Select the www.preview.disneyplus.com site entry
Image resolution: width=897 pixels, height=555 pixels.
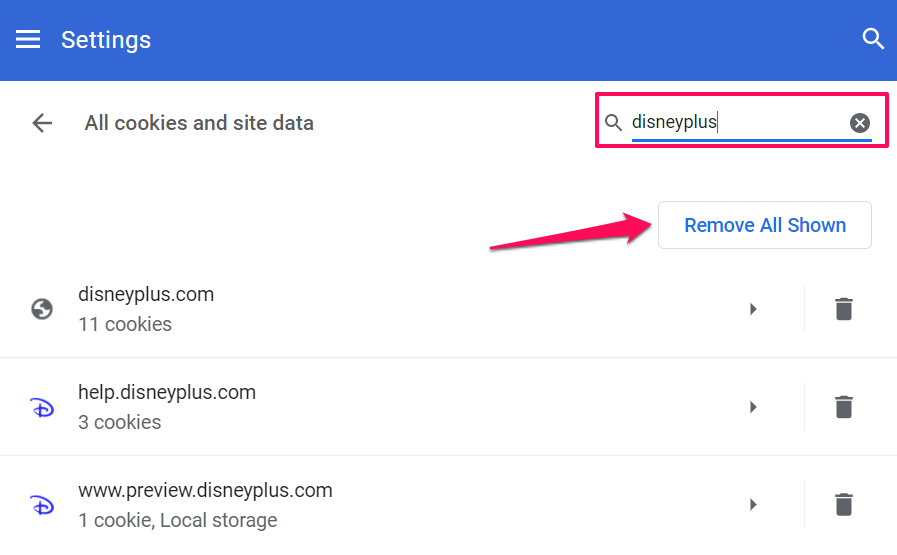205,492
